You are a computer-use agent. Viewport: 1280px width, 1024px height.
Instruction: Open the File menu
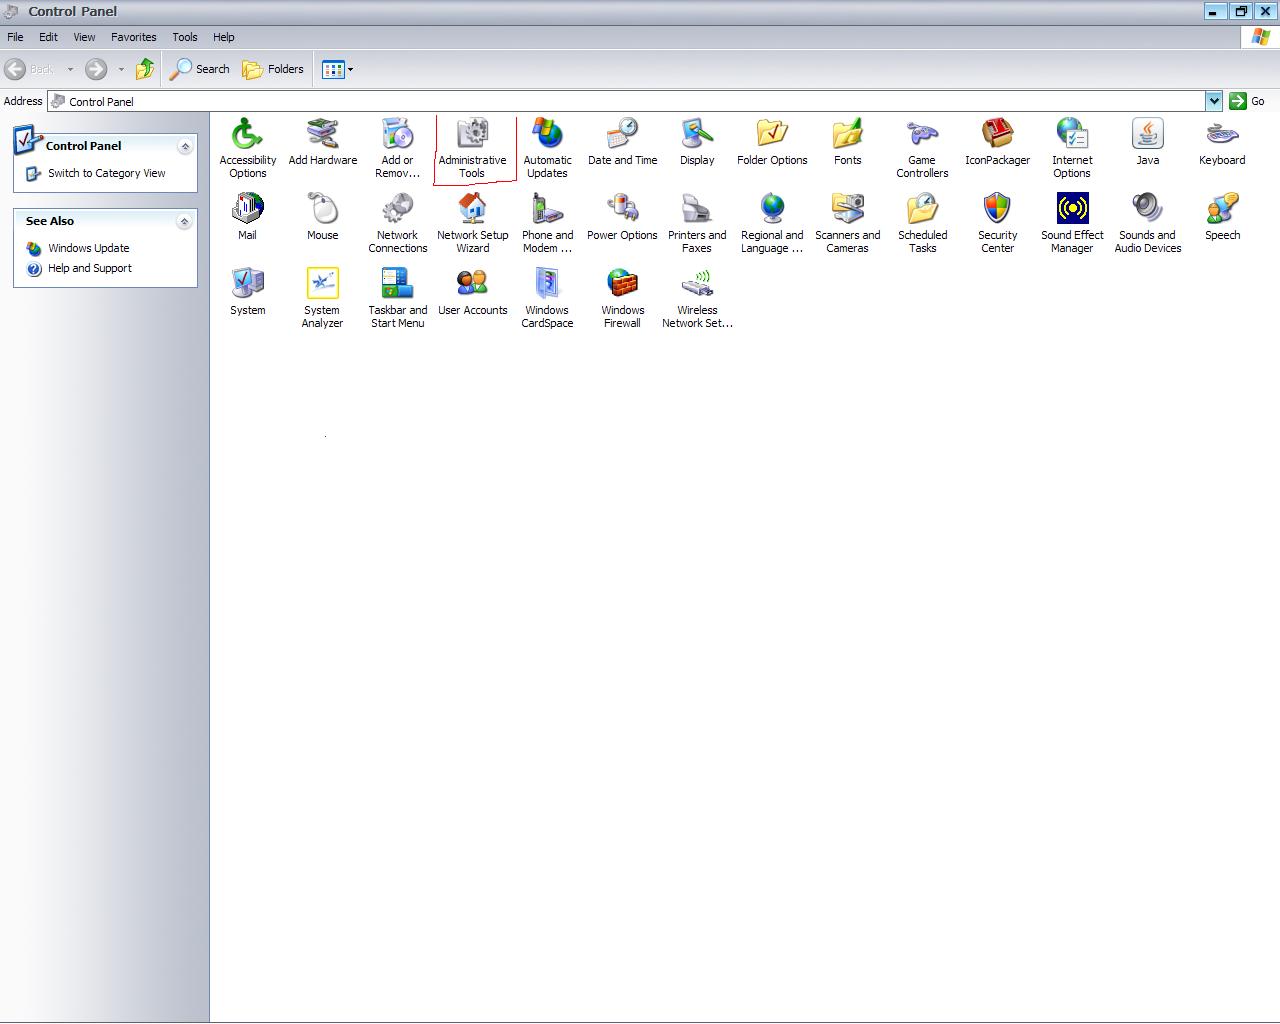[x=15, y=37]
